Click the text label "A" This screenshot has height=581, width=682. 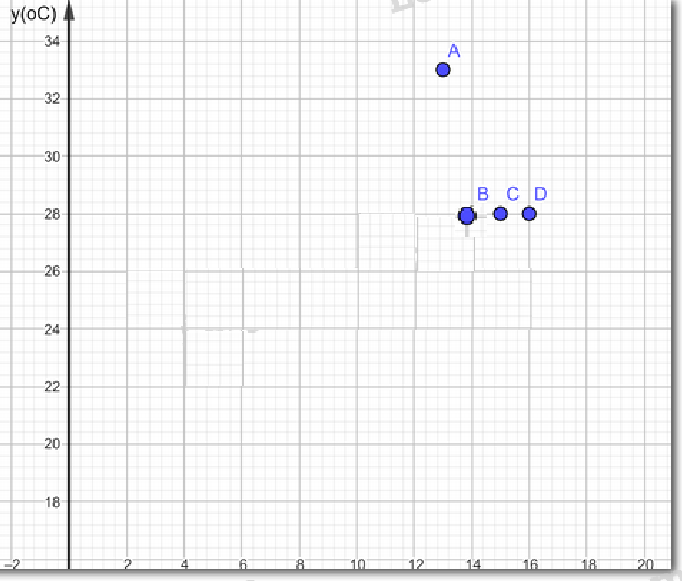click(x=454, y=51)
